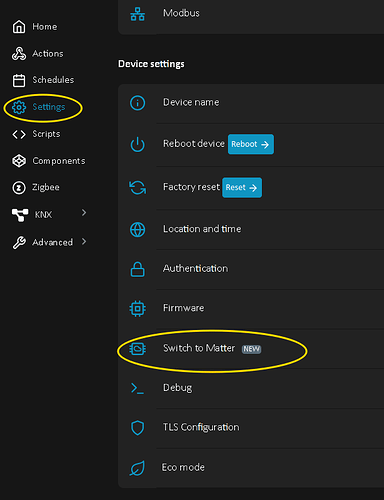Image resolution: width=384 pixels, height=500 pixels.
Task: Click the Settings gear icon
Action: click(x=19, y=107)
